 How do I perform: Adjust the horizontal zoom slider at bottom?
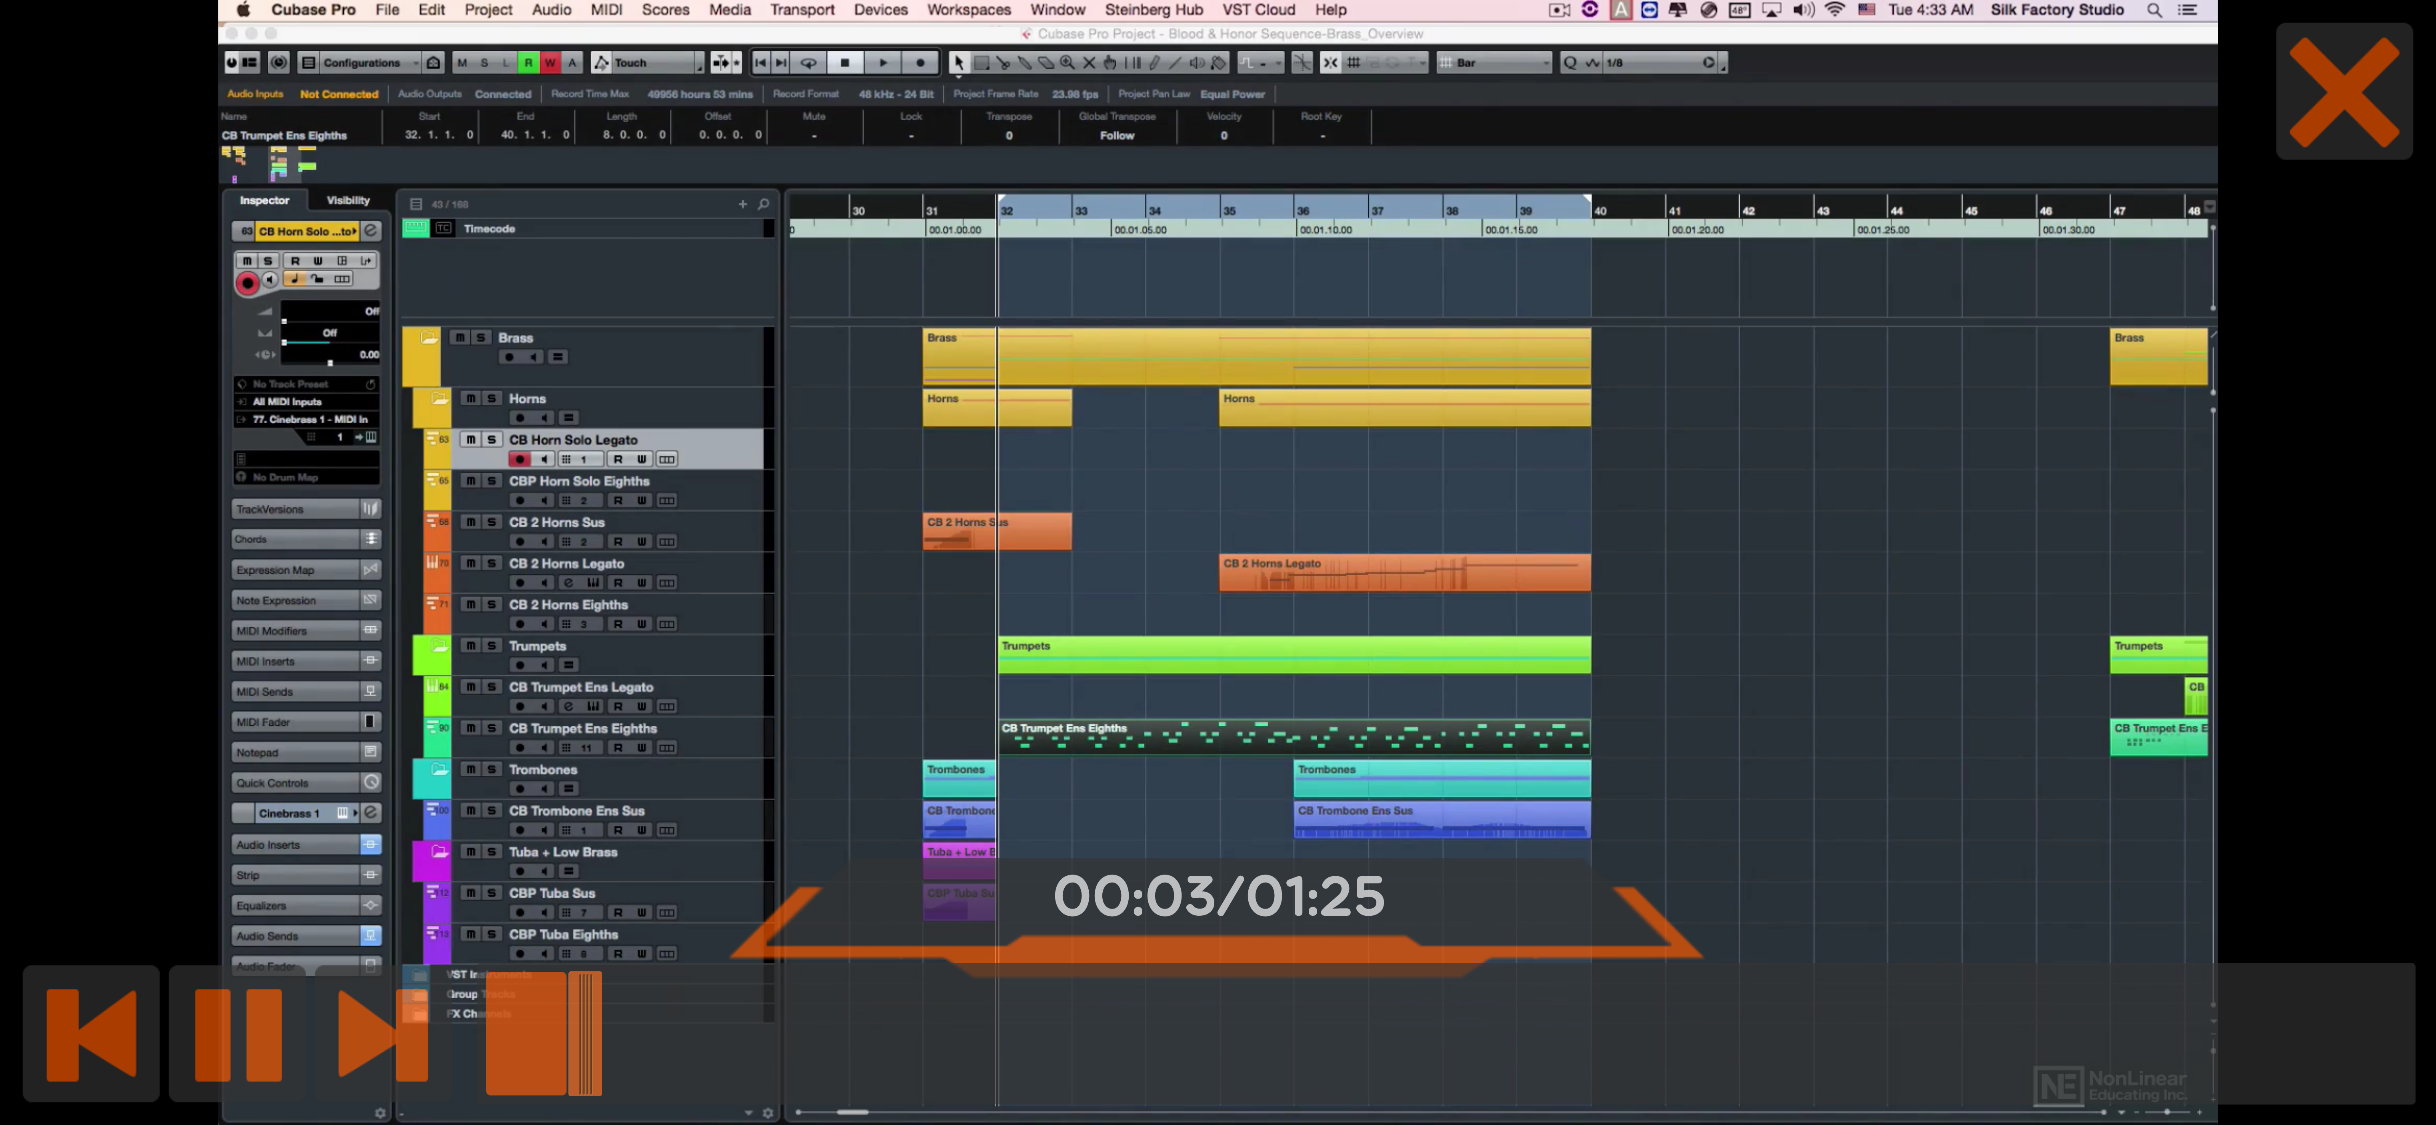pos(2166,1112)
